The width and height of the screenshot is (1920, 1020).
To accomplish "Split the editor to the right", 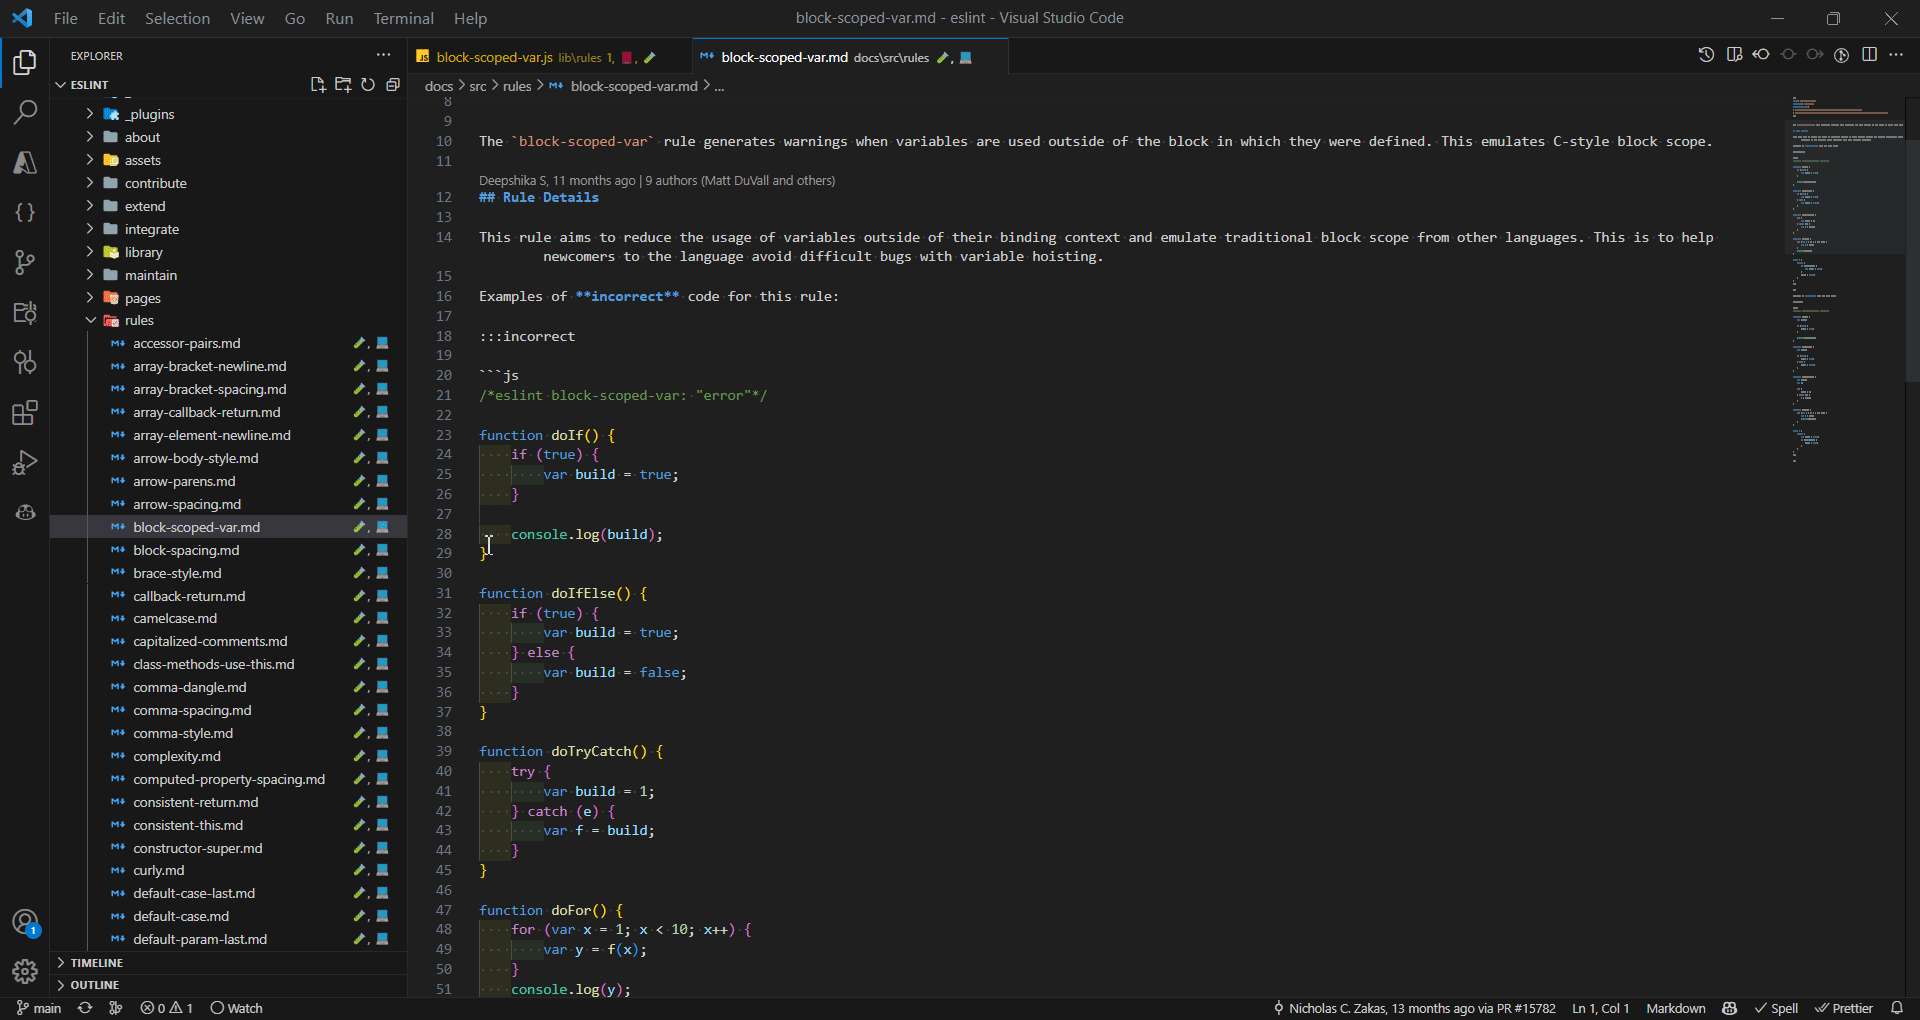I will (1869, 55).
